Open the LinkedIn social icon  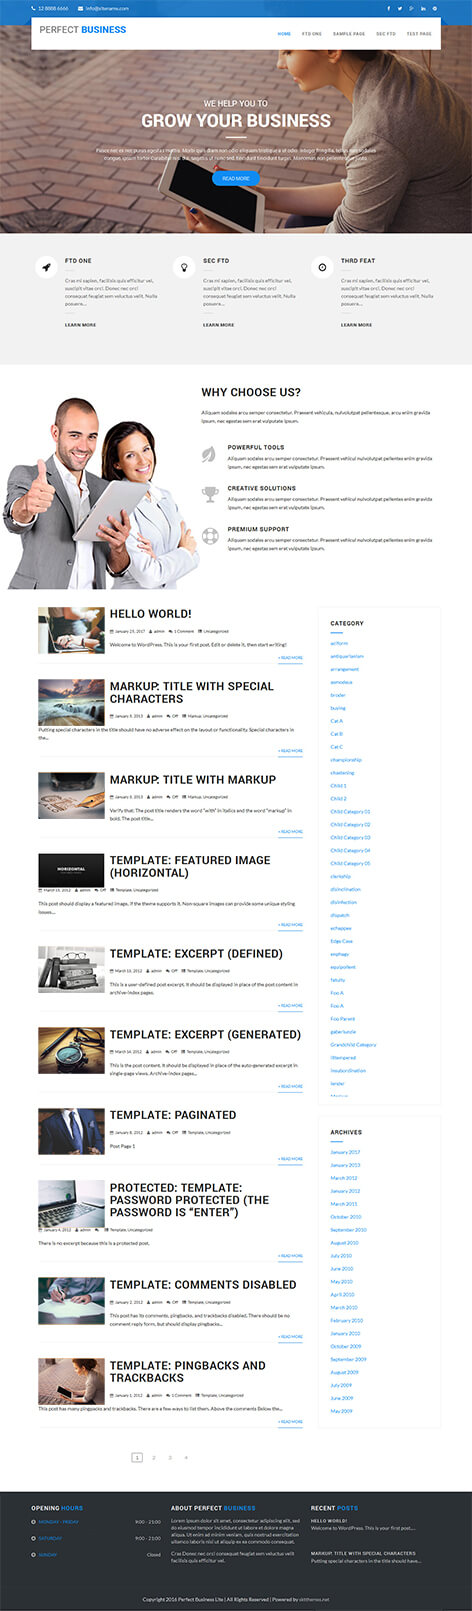tap(423, 8)
